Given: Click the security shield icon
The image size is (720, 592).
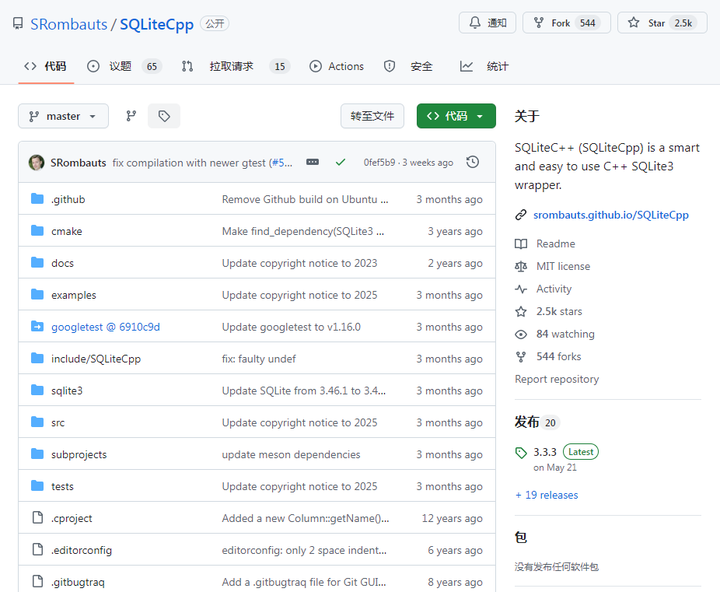Looking at the screenshot, I should (x=389, y=66).
